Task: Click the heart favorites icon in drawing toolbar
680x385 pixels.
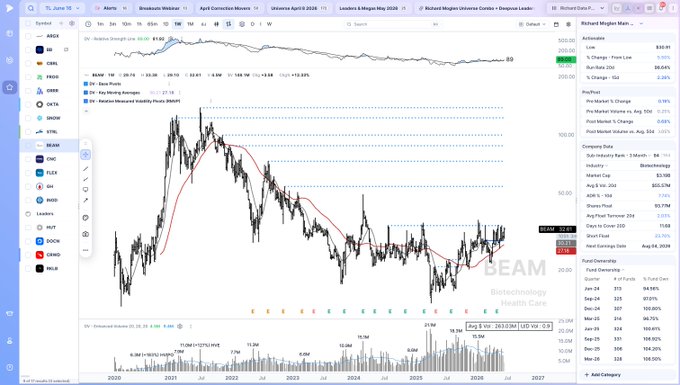Action: (x=85, y=218)
